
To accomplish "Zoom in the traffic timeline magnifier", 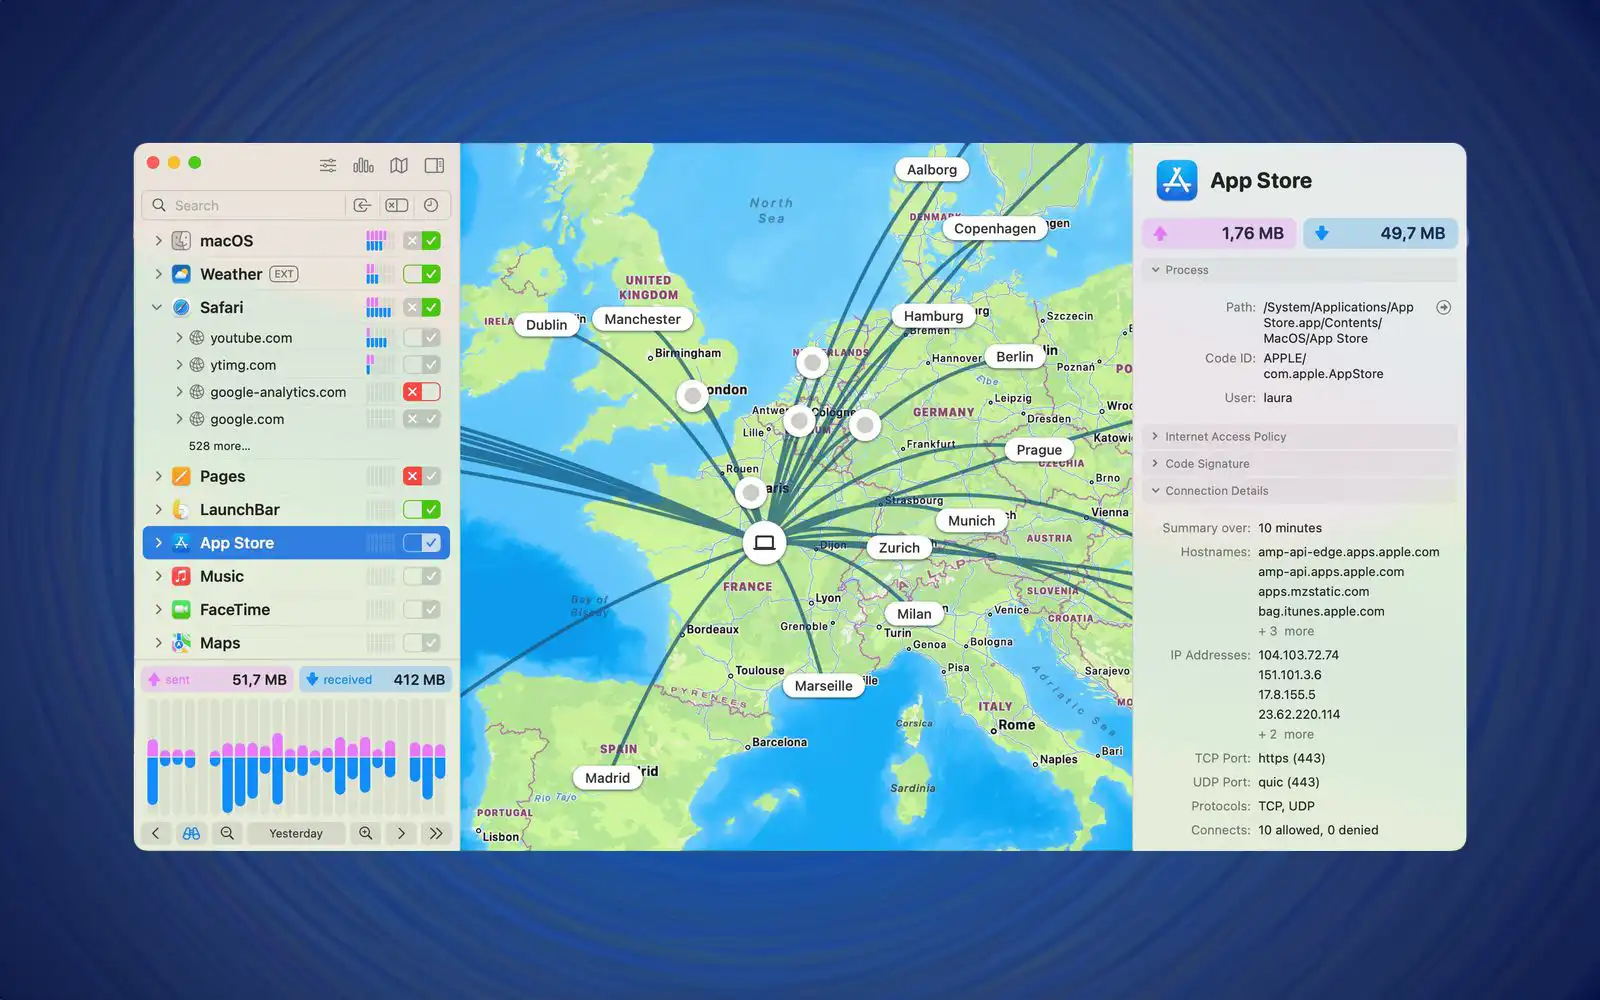I will point(366,833).
